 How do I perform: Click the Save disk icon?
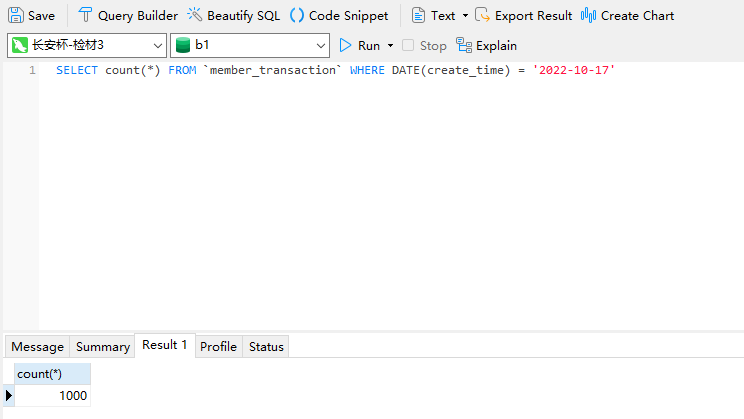pos(16,16)
